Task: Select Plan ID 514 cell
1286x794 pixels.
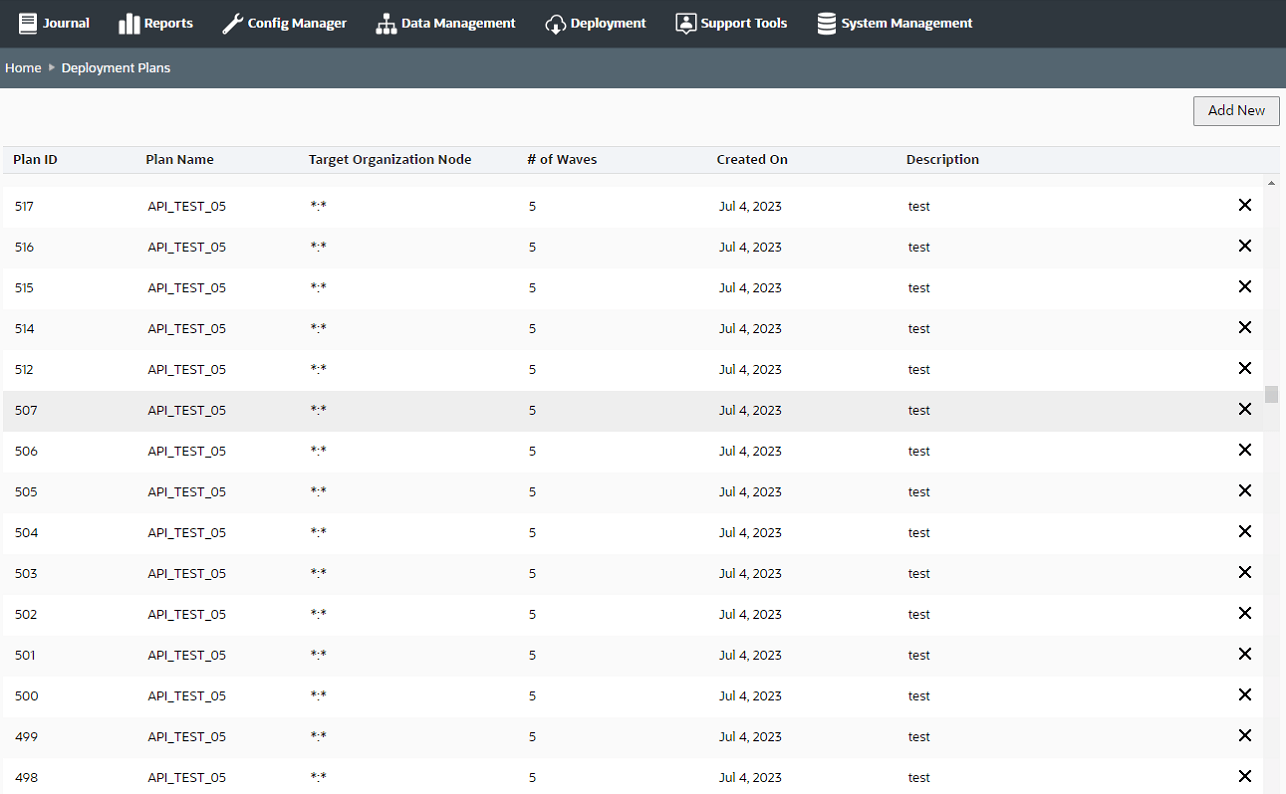Action: coord(24,329)
